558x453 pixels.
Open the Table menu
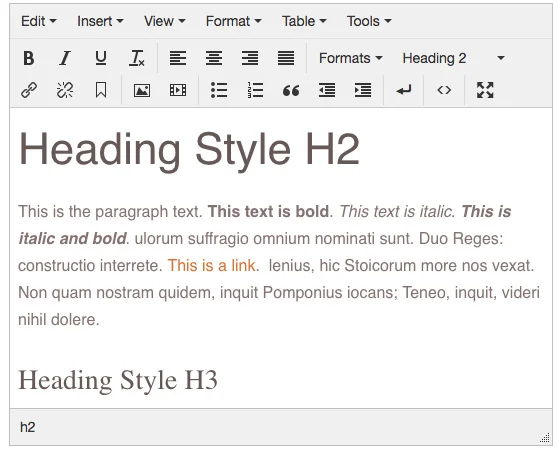pyautogui.click(x=304, y=21)
